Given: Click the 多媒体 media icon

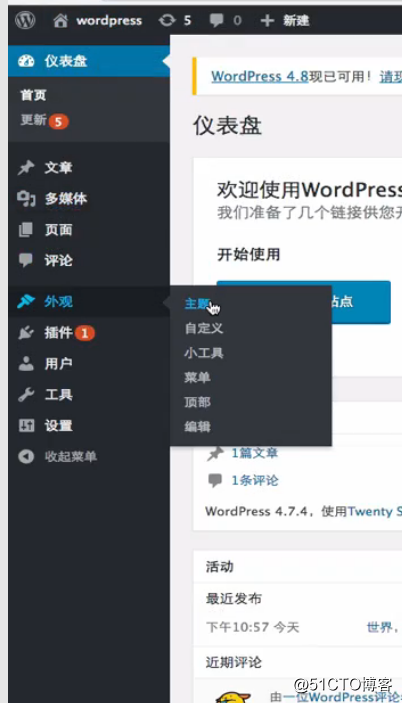Looking at the screenshot, I should tap(26, 199).
